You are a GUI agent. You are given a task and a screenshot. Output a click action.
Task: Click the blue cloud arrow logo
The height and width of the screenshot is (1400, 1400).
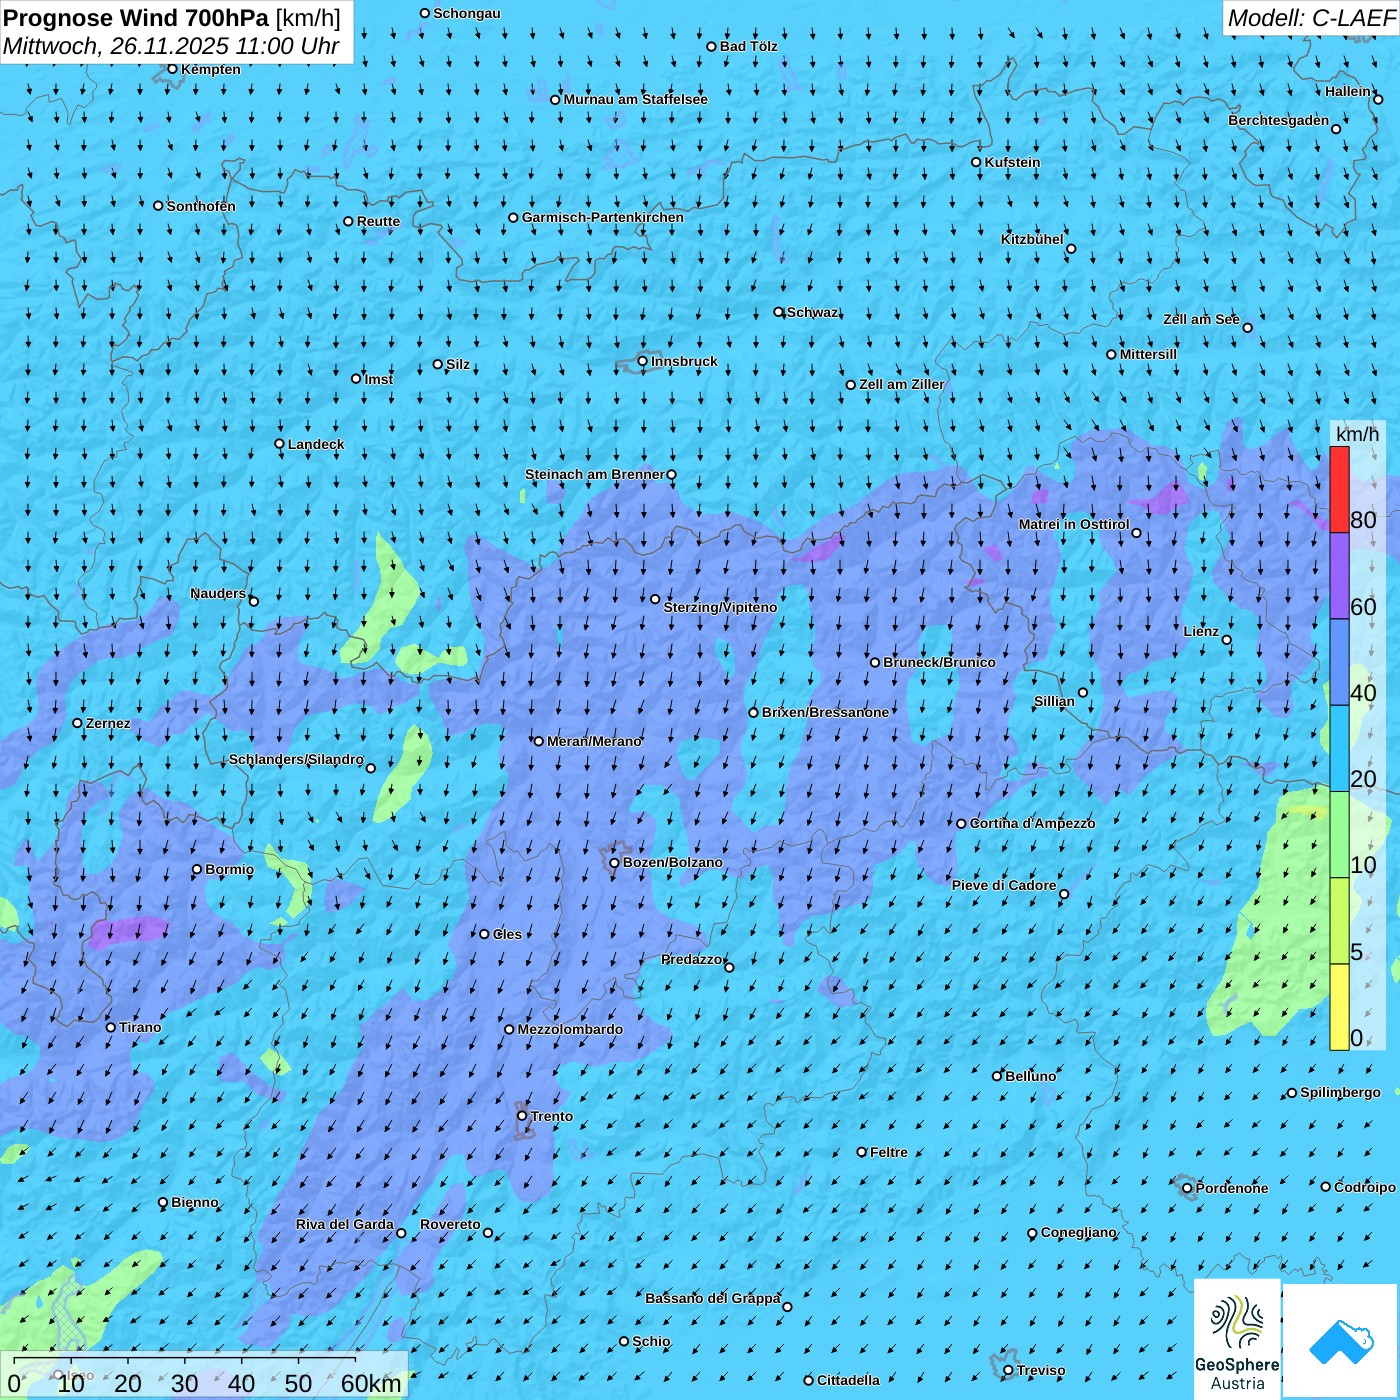pos(1340,1341)
